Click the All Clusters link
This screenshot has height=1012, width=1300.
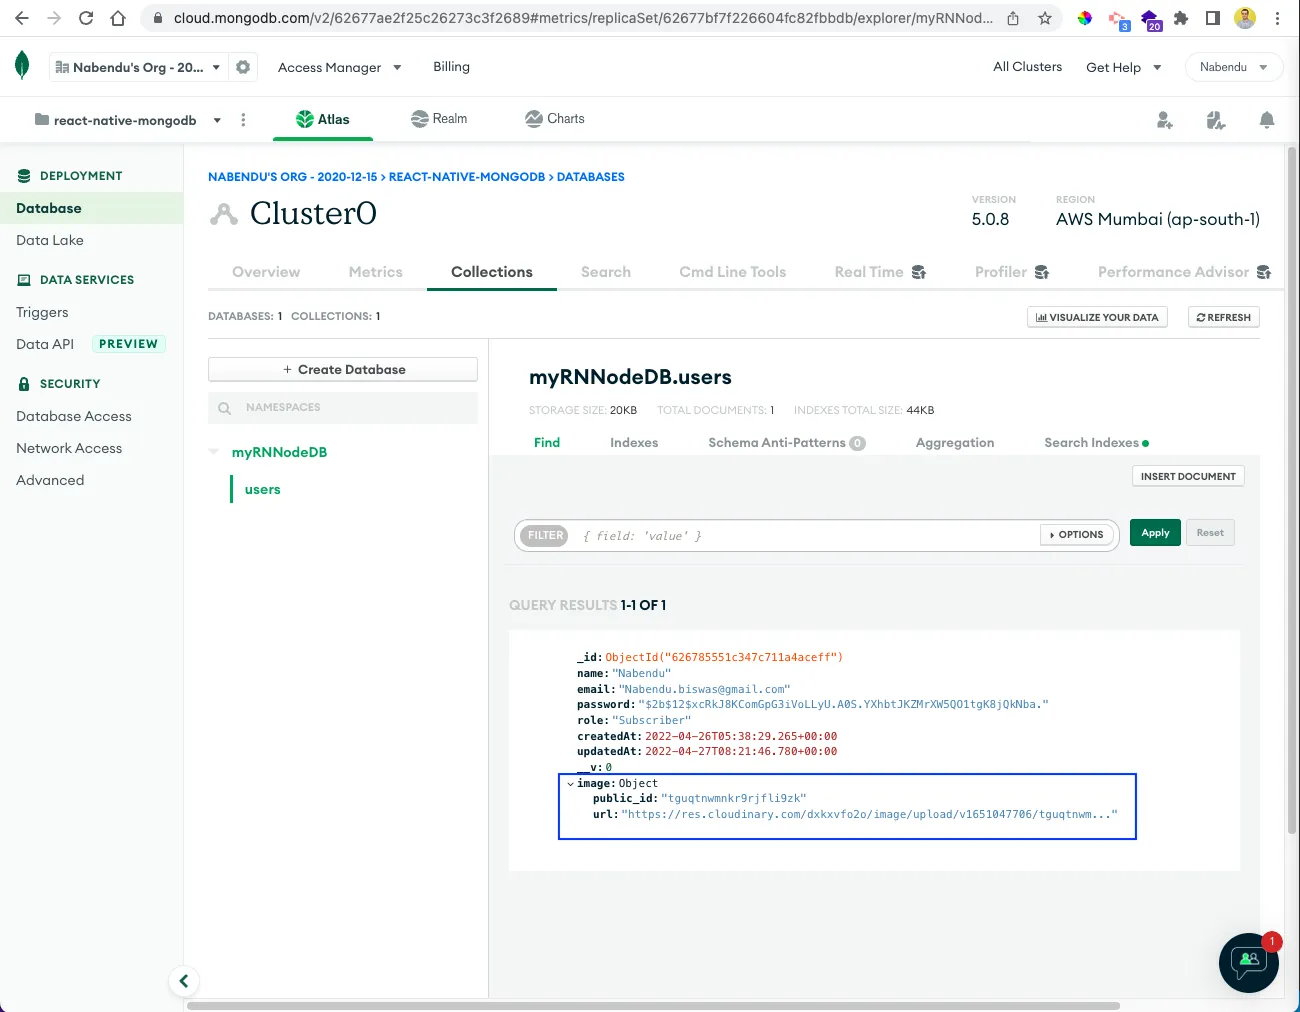click(x=1027, y=67)
